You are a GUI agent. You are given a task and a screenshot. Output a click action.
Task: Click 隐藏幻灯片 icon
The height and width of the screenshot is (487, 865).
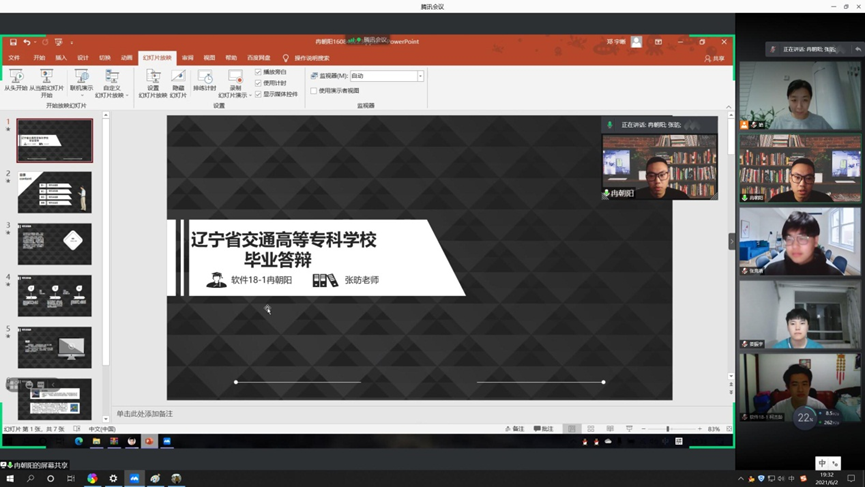pos(178,82)
